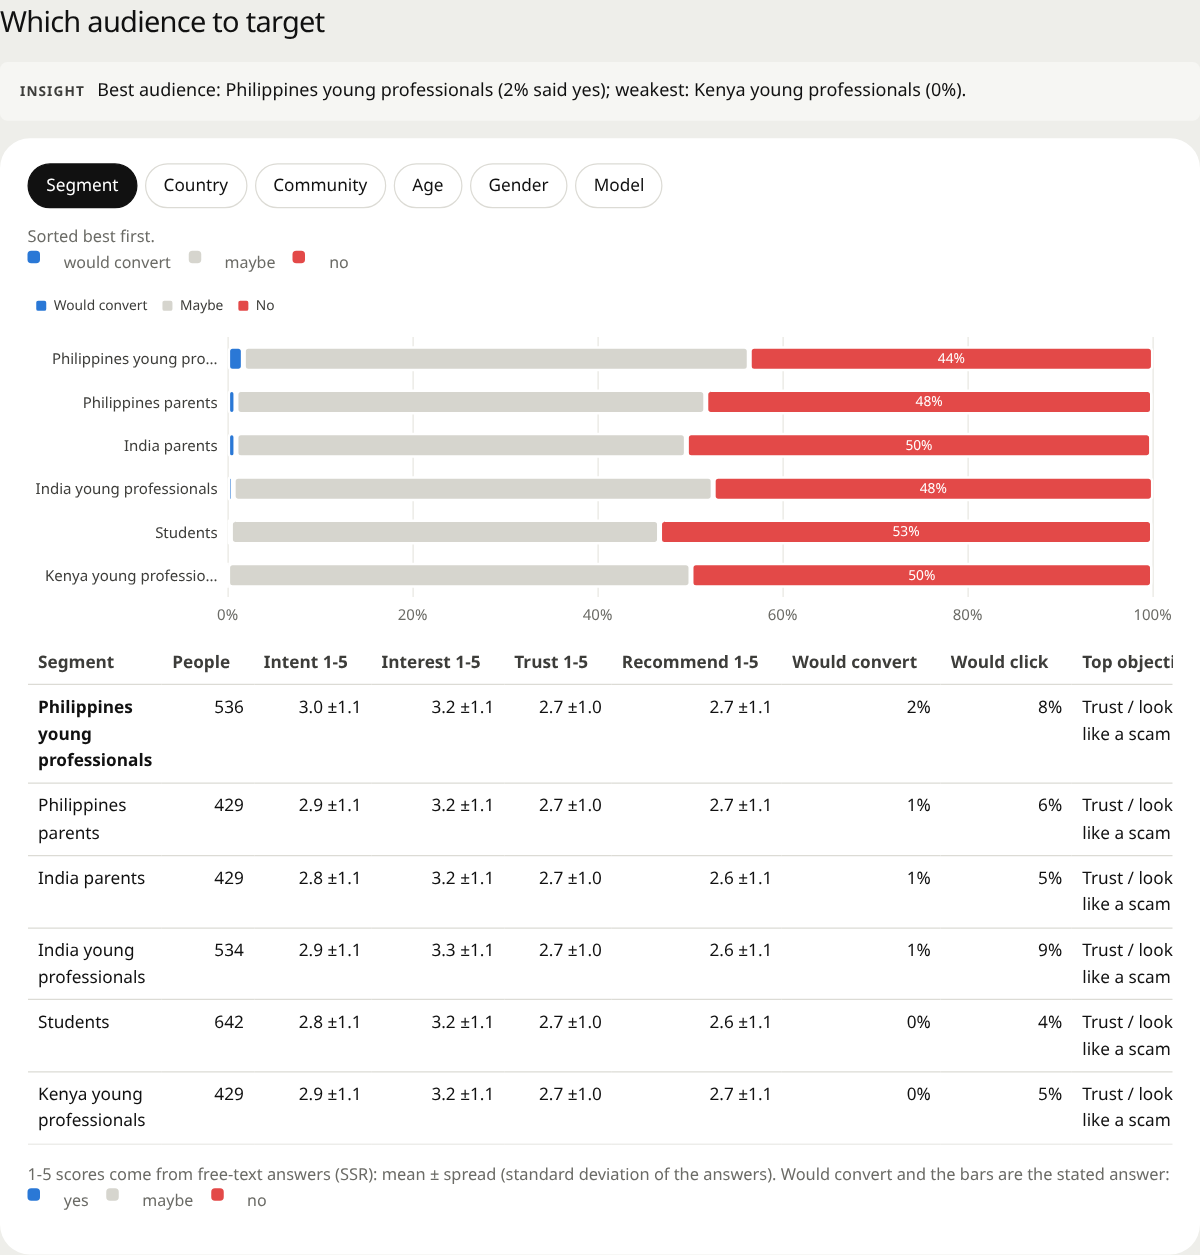Click the red 48% bar for India young professionals
The image size is (1200, 1255).
click(x=933, y=489)
